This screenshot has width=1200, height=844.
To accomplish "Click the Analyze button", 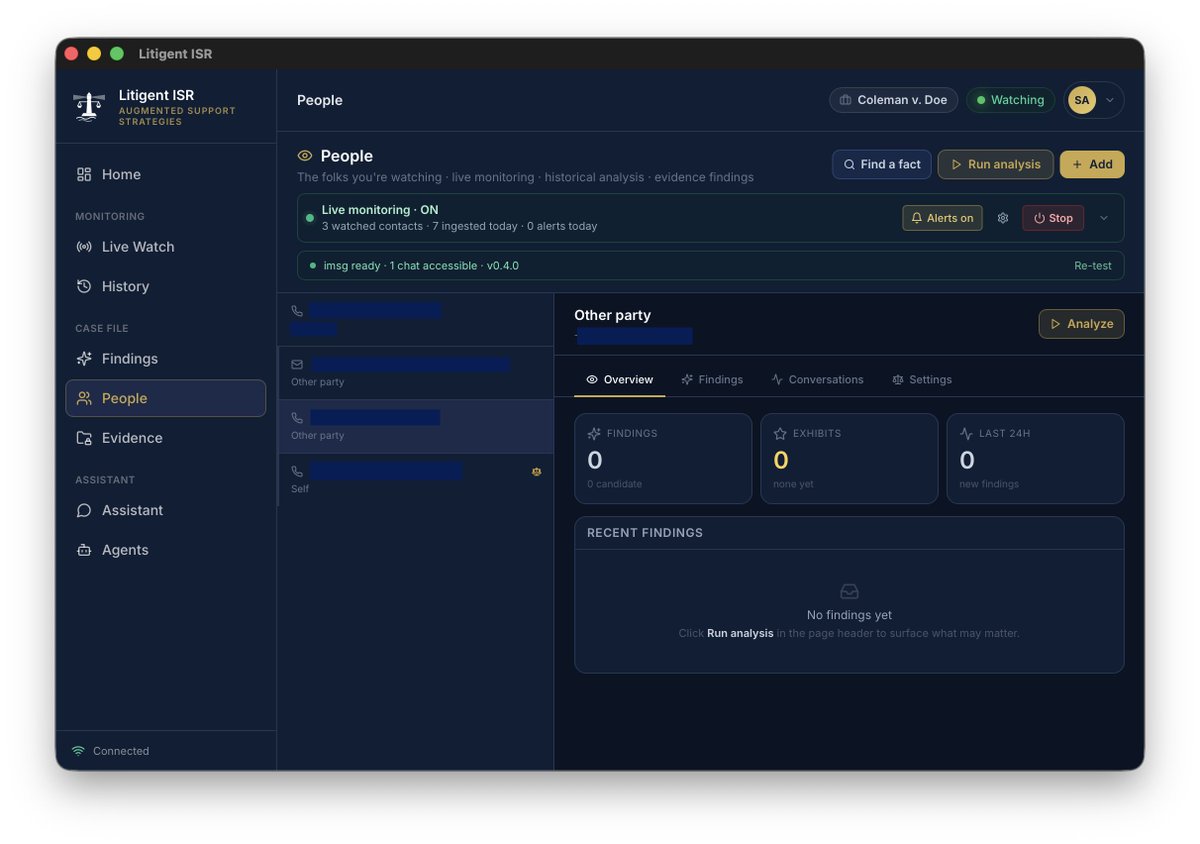I will point(1081,324).
